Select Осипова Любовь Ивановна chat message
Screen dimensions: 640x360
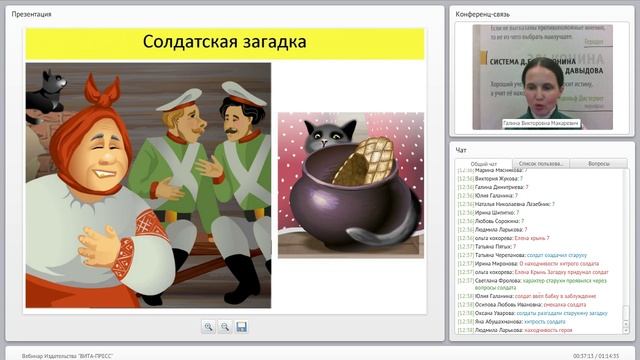(x=522, y=304)
